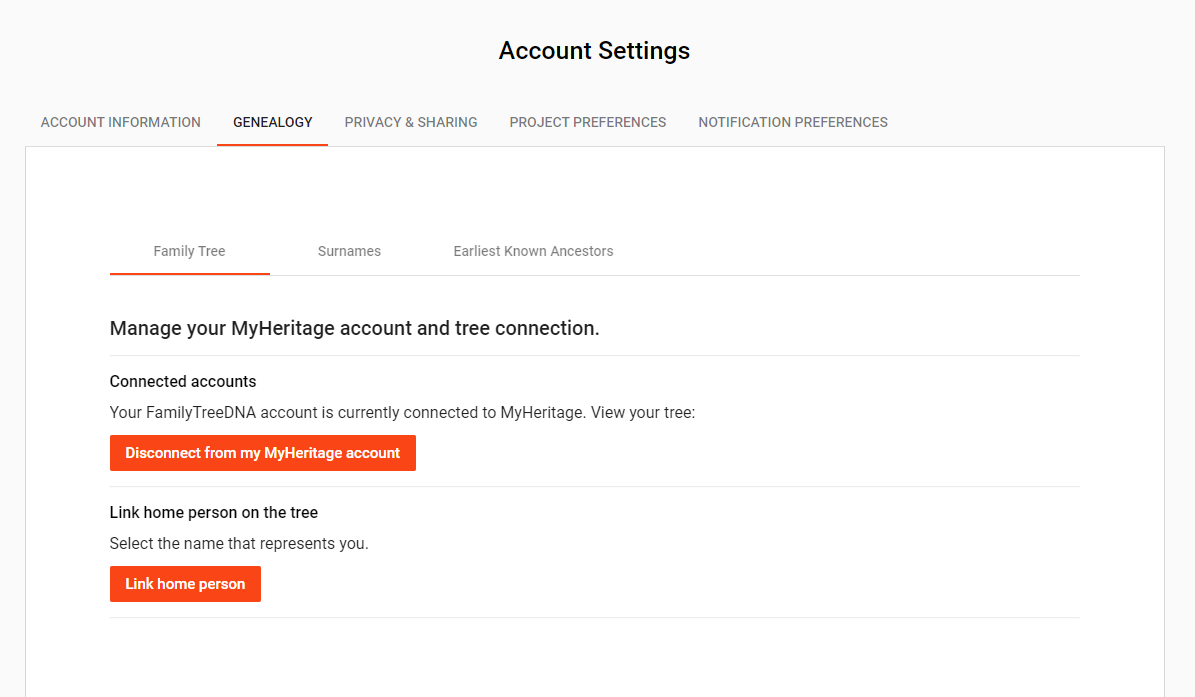
Task: Click the 'Connected accounts' section label
Action: coord(183,382)
